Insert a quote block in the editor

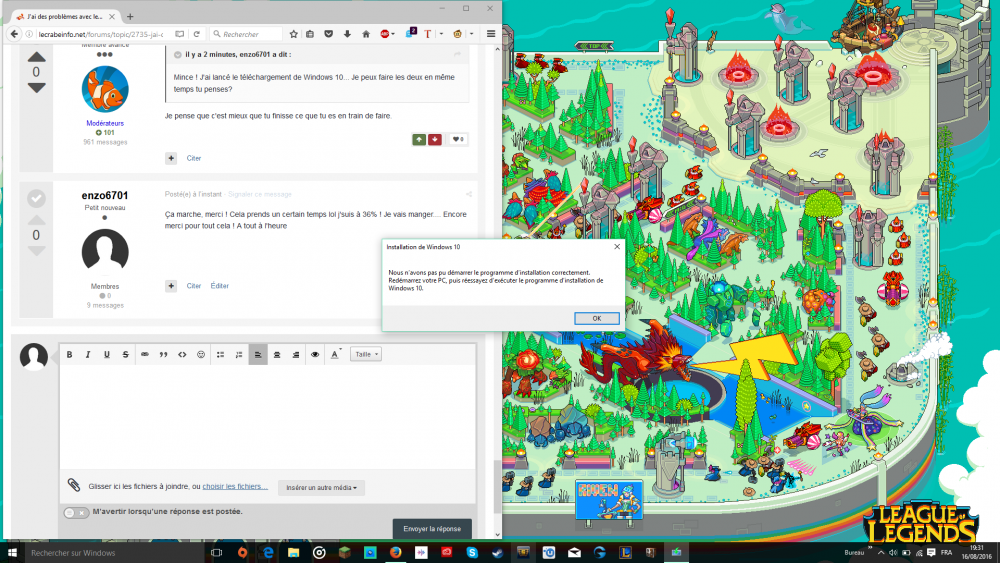coord(163,355)
